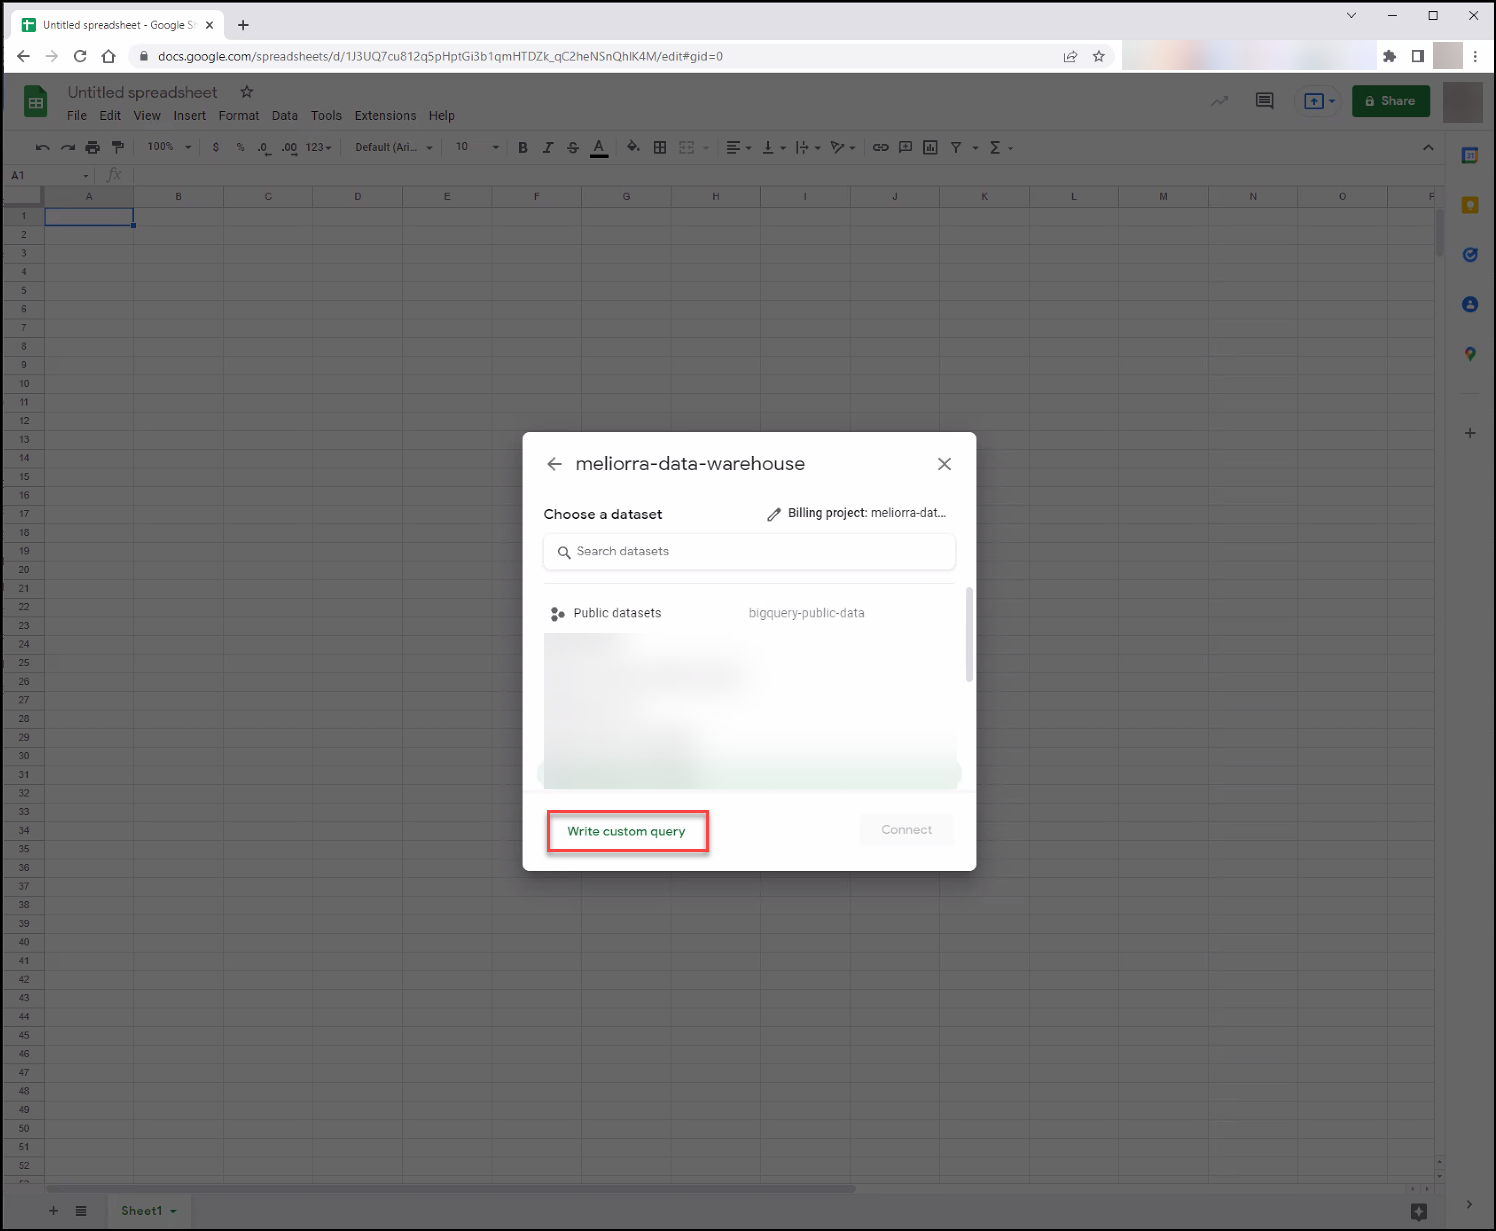This screenshot has height=1231, width=1496.
Task: Click the Name box showing A1
Action: point(50,175)
